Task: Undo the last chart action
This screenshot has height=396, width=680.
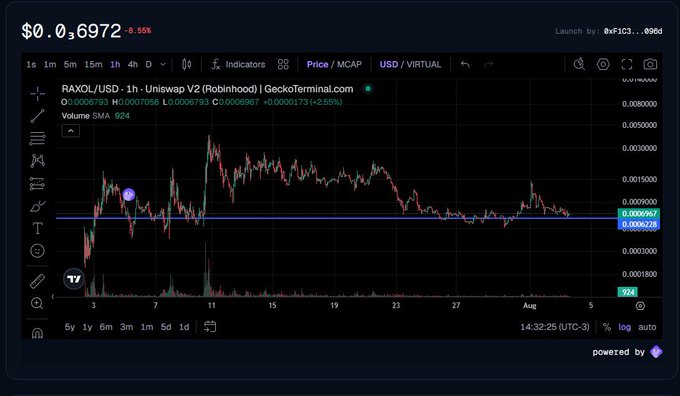Action: 465,65
